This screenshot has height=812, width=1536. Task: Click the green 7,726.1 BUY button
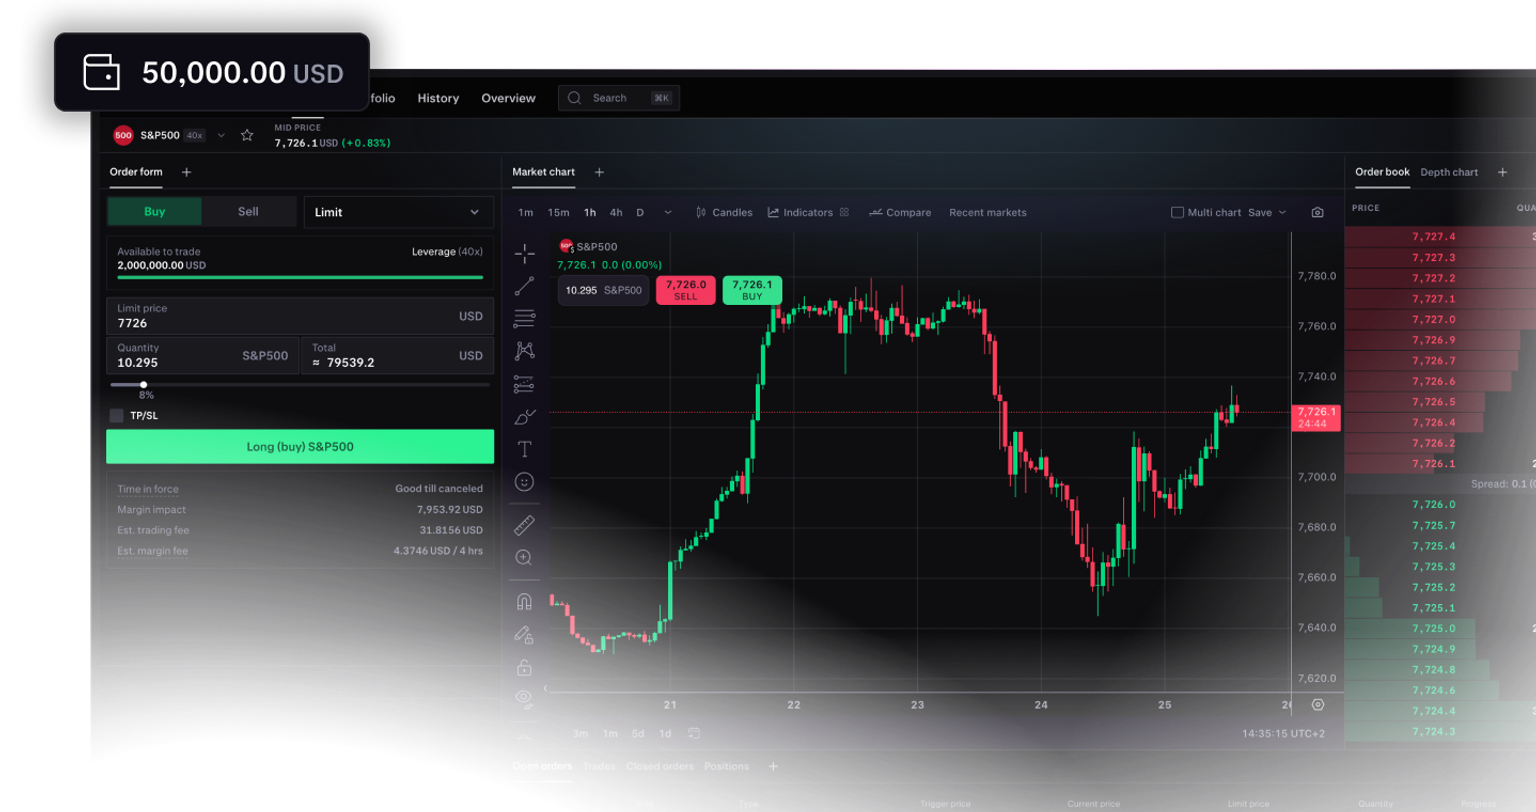(752, 290)
